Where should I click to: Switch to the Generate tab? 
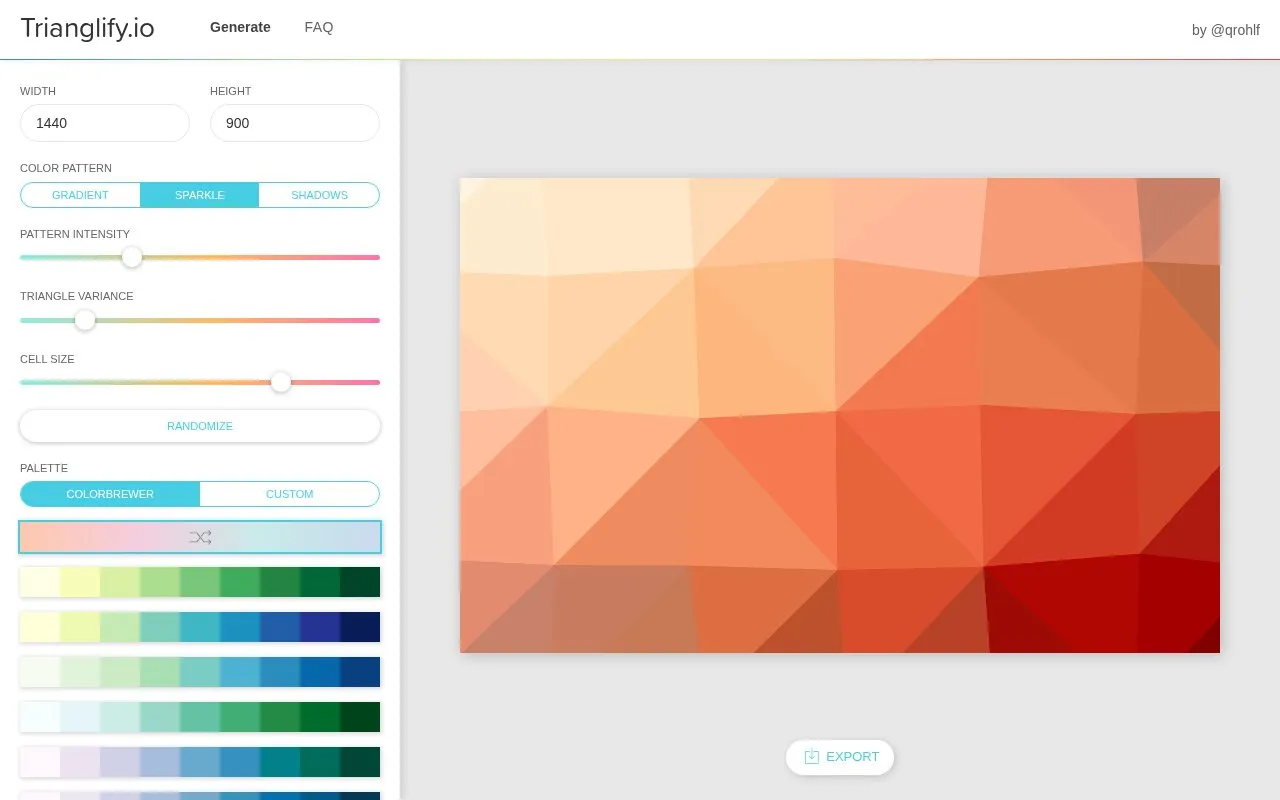240,27
